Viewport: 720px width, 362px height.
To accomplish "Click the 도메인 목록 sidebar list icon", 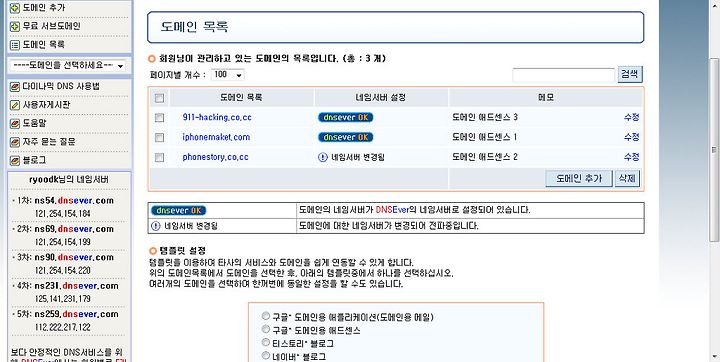I will (x=15, y=45).
